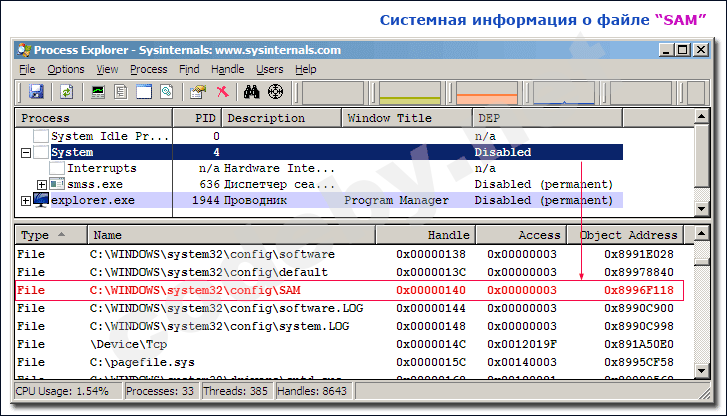Open the Process menu

[x=148, y=70]
